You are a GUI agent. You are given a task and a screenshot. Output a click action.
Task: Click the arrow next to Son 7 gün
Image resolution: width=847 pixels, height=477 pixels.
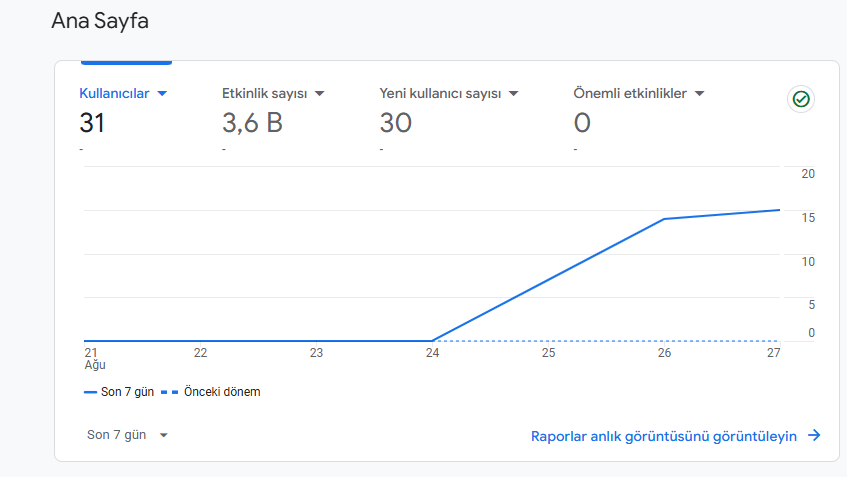(x=163, y=435)
